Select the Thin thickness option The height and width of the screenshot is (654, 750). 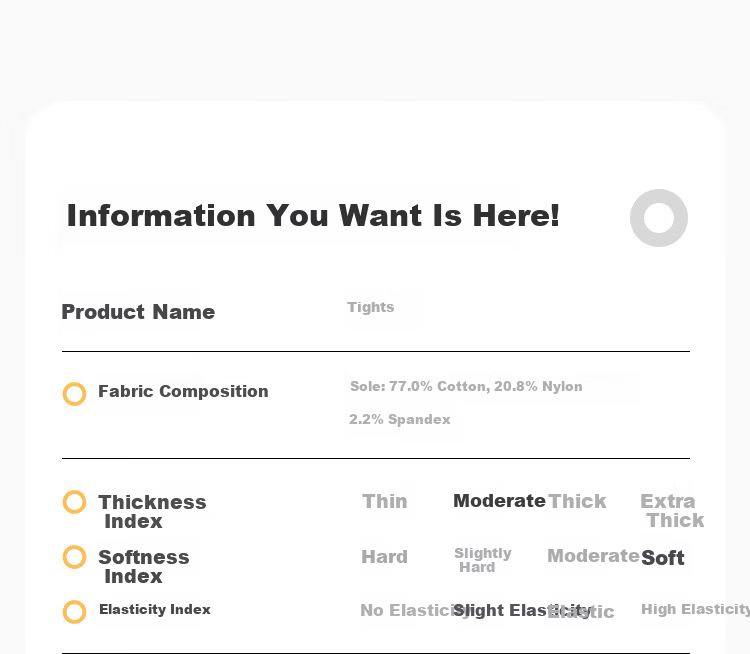pos(385,501)
